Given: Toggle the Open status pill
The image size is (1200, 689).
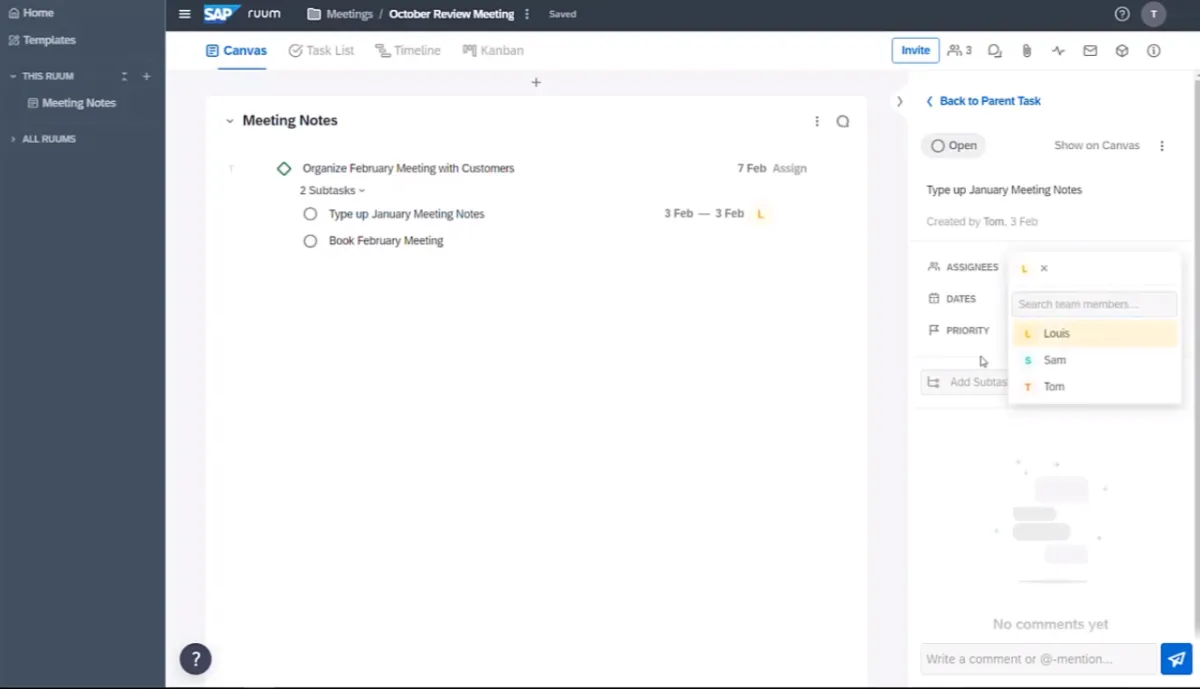Looking at the screenshot, I should click(953, 146).
